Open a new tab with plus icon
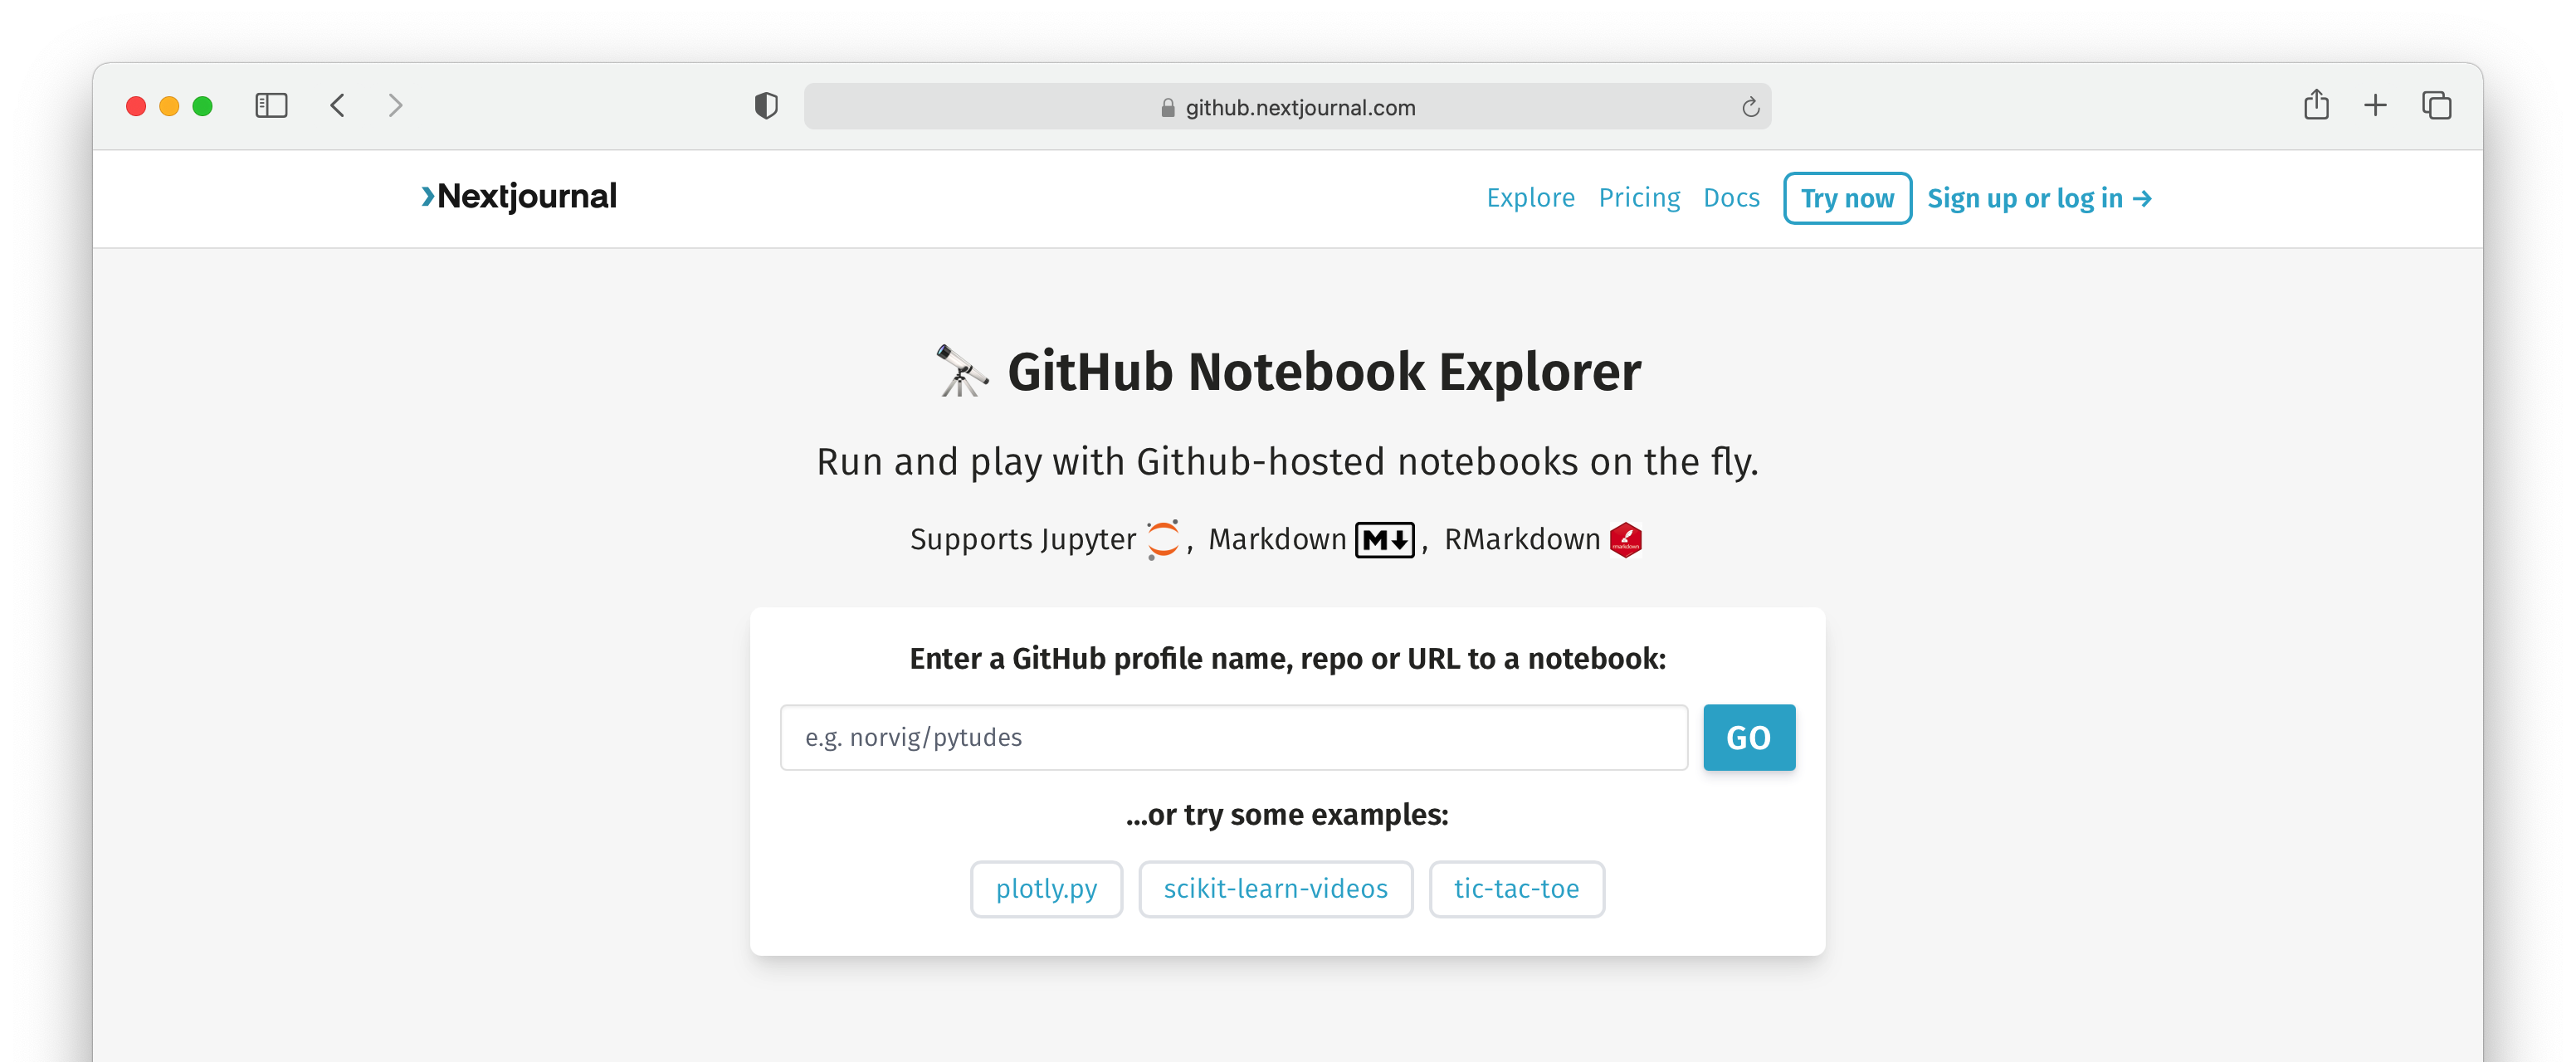2576x1062 pixels. 2375,105
